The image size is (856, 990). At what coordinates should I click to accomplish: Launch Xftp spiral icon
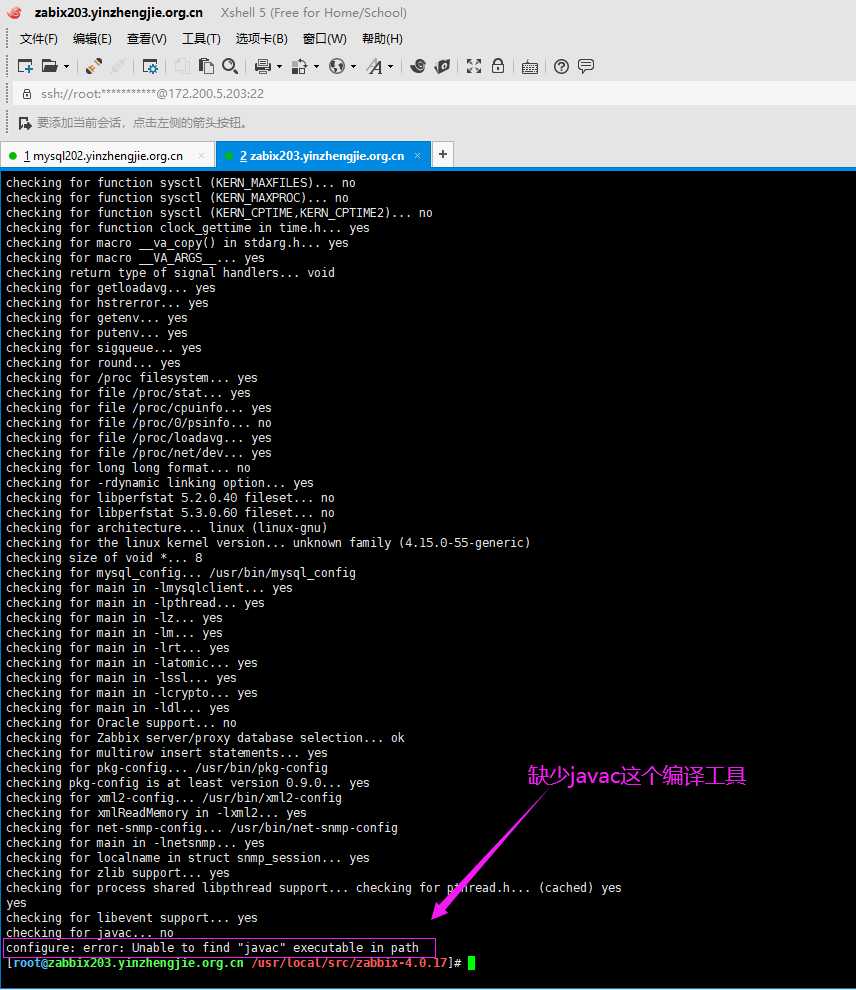tap(418, 66)
